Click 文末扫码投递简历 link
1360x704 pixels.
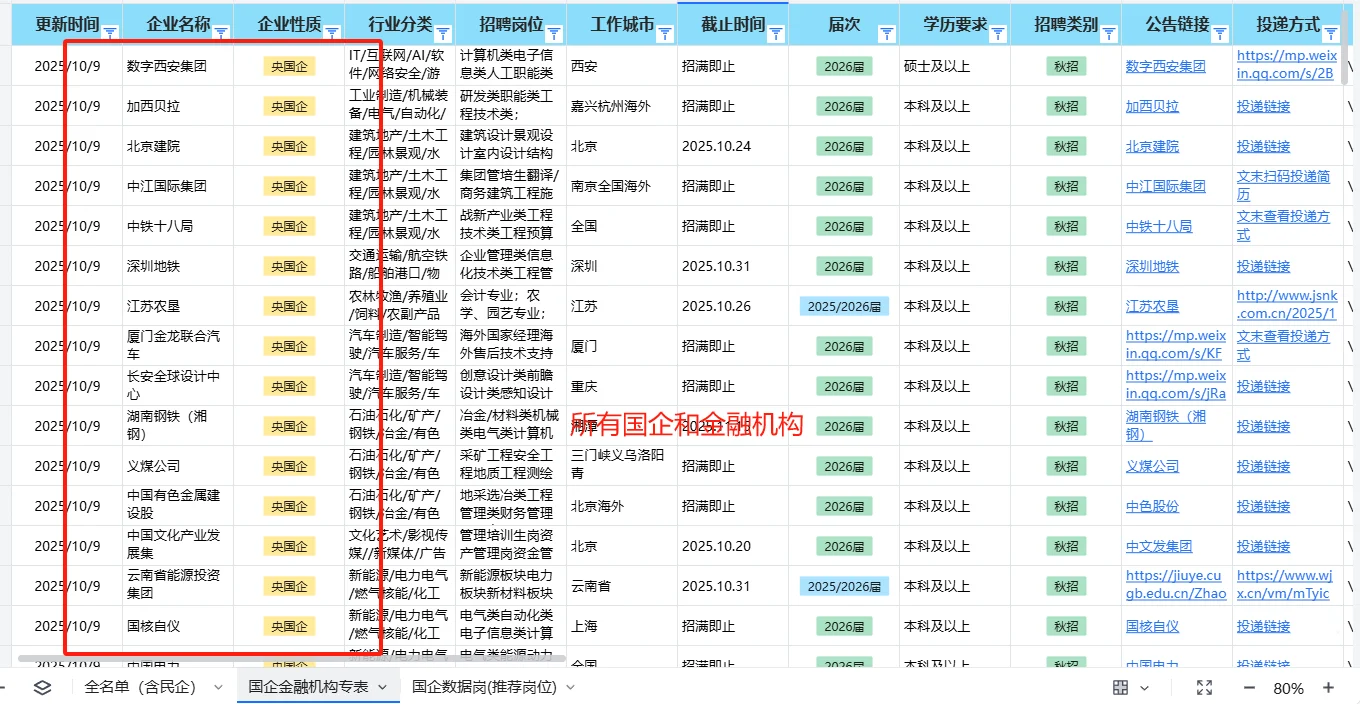[x=1283, y=185]
